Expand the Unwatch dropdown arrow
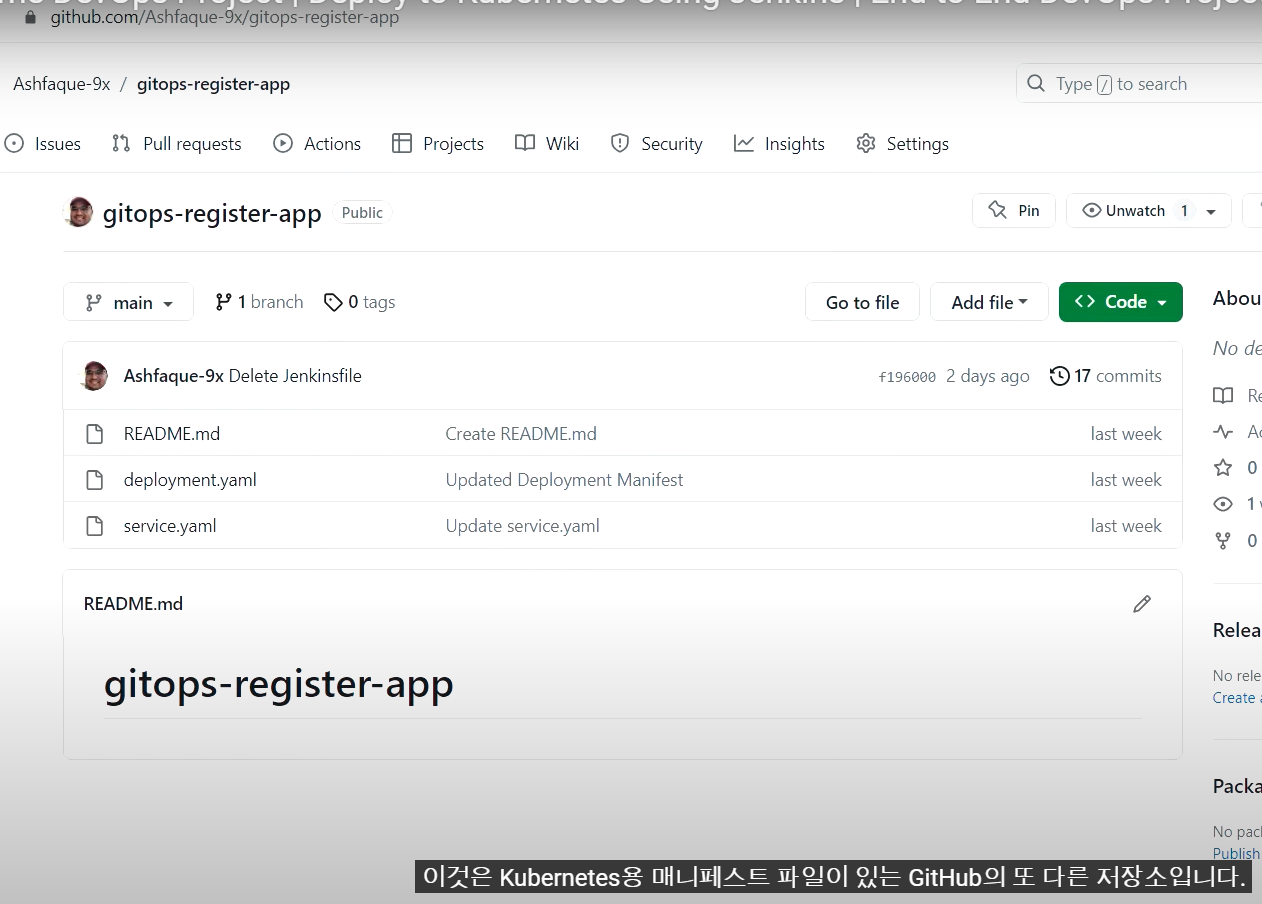Image resolution: width=1262 pixels, height=904 pixels. (x=1211, y=212)
